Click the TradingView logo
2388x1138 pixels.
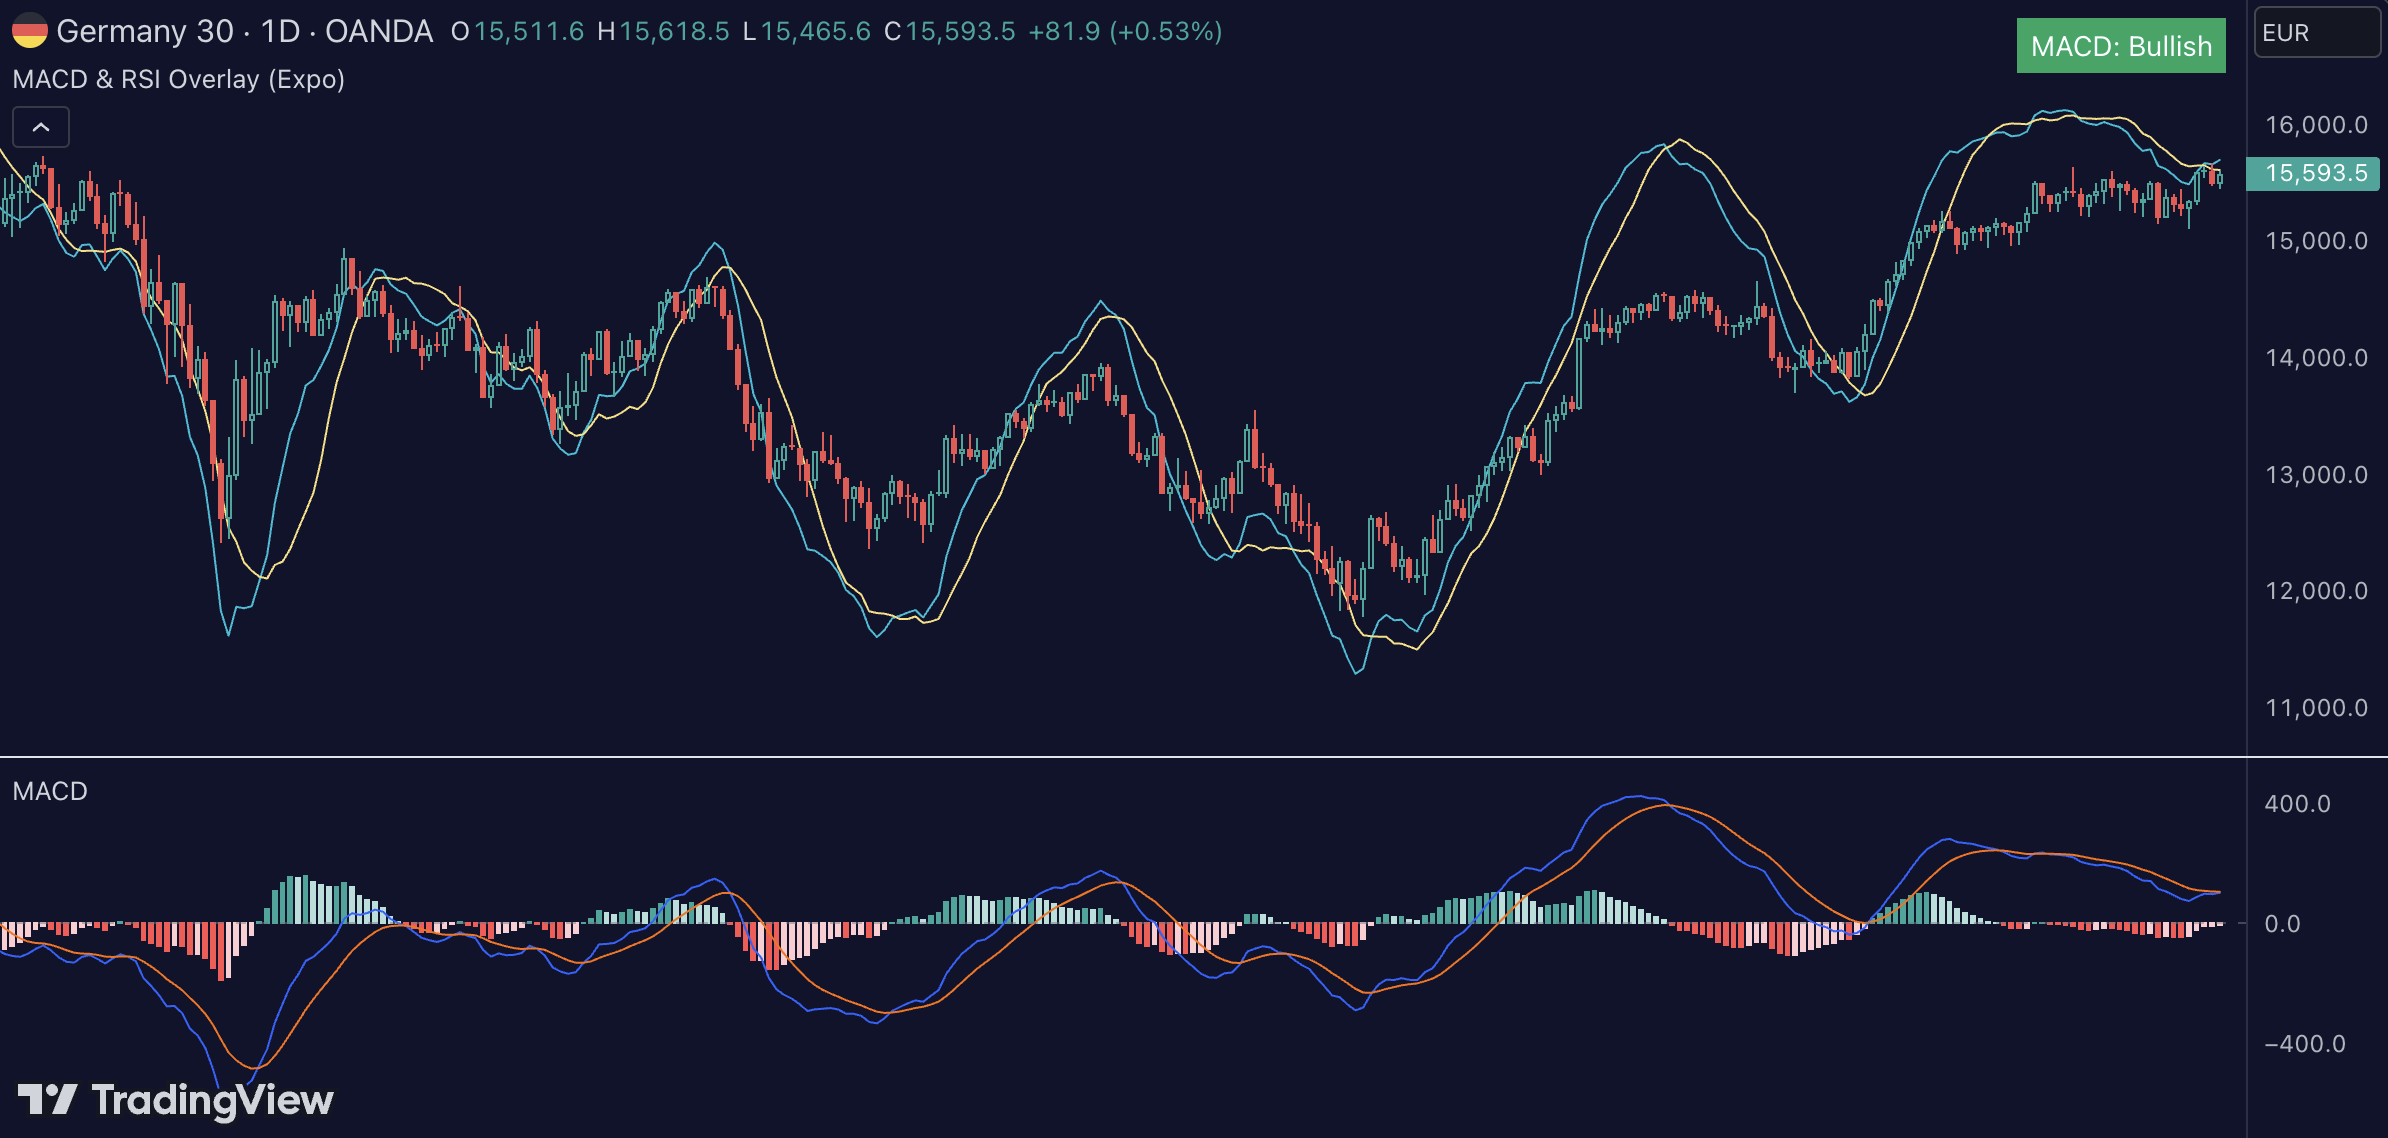click(x=176, y=1100)
